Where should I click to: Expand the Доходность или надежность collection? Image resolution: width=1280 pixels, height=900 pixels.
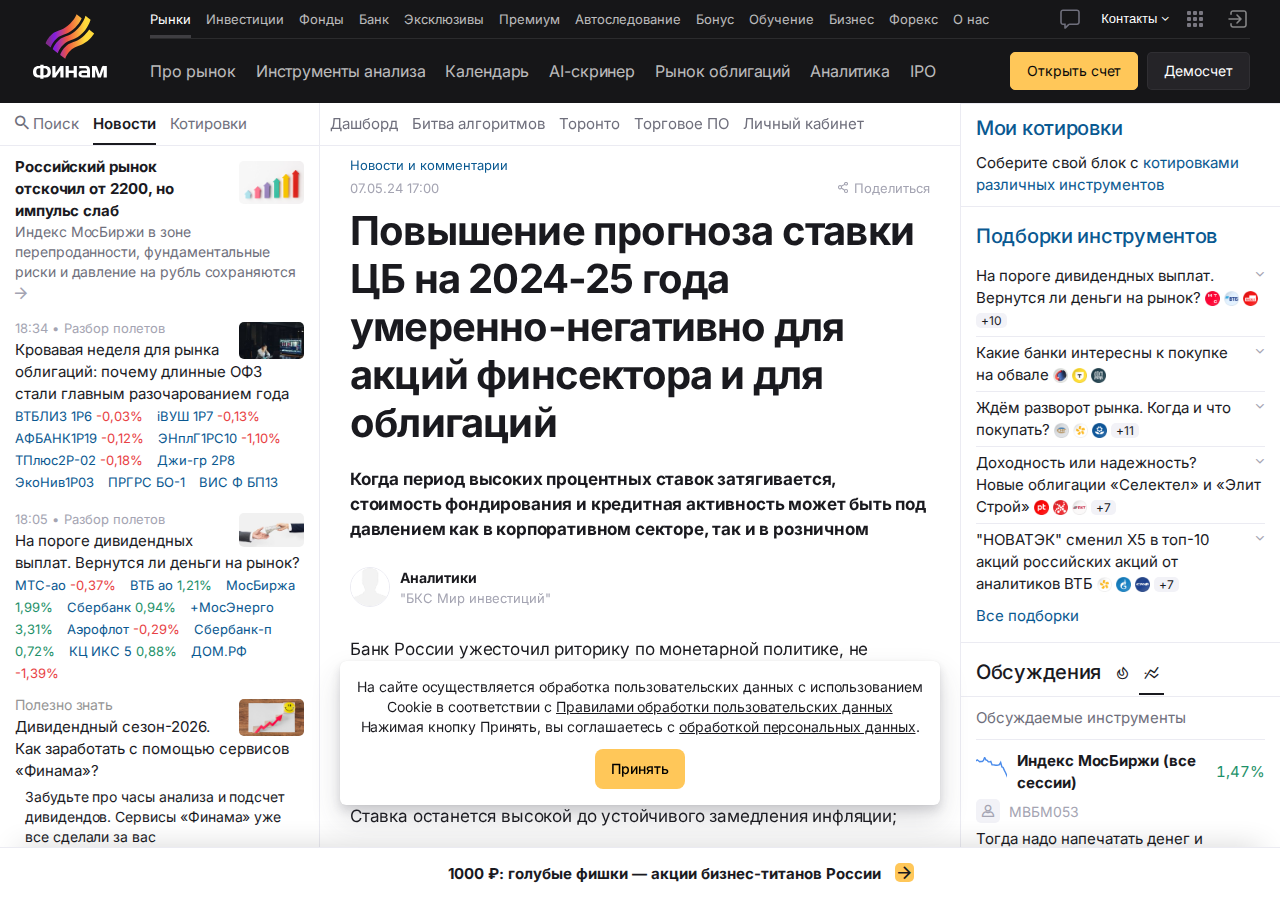tap(1259, 461)
